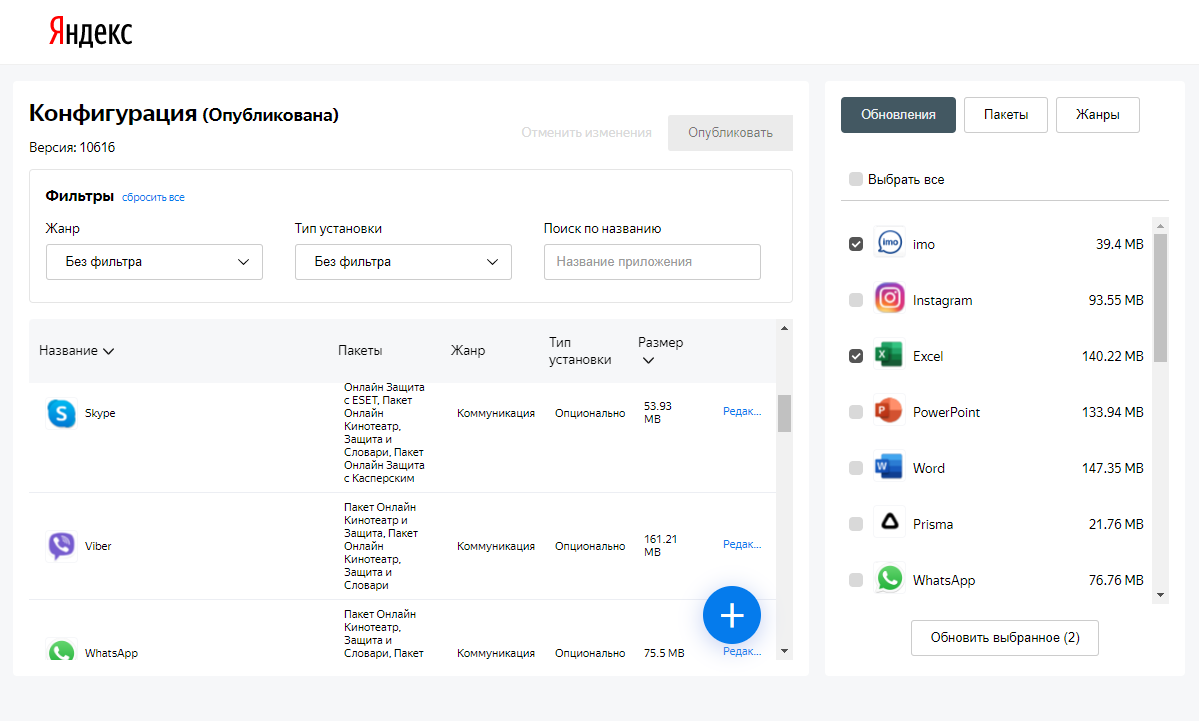Click the app name search field
This screenshot has width=1199, height=721.
pos(652,261)
